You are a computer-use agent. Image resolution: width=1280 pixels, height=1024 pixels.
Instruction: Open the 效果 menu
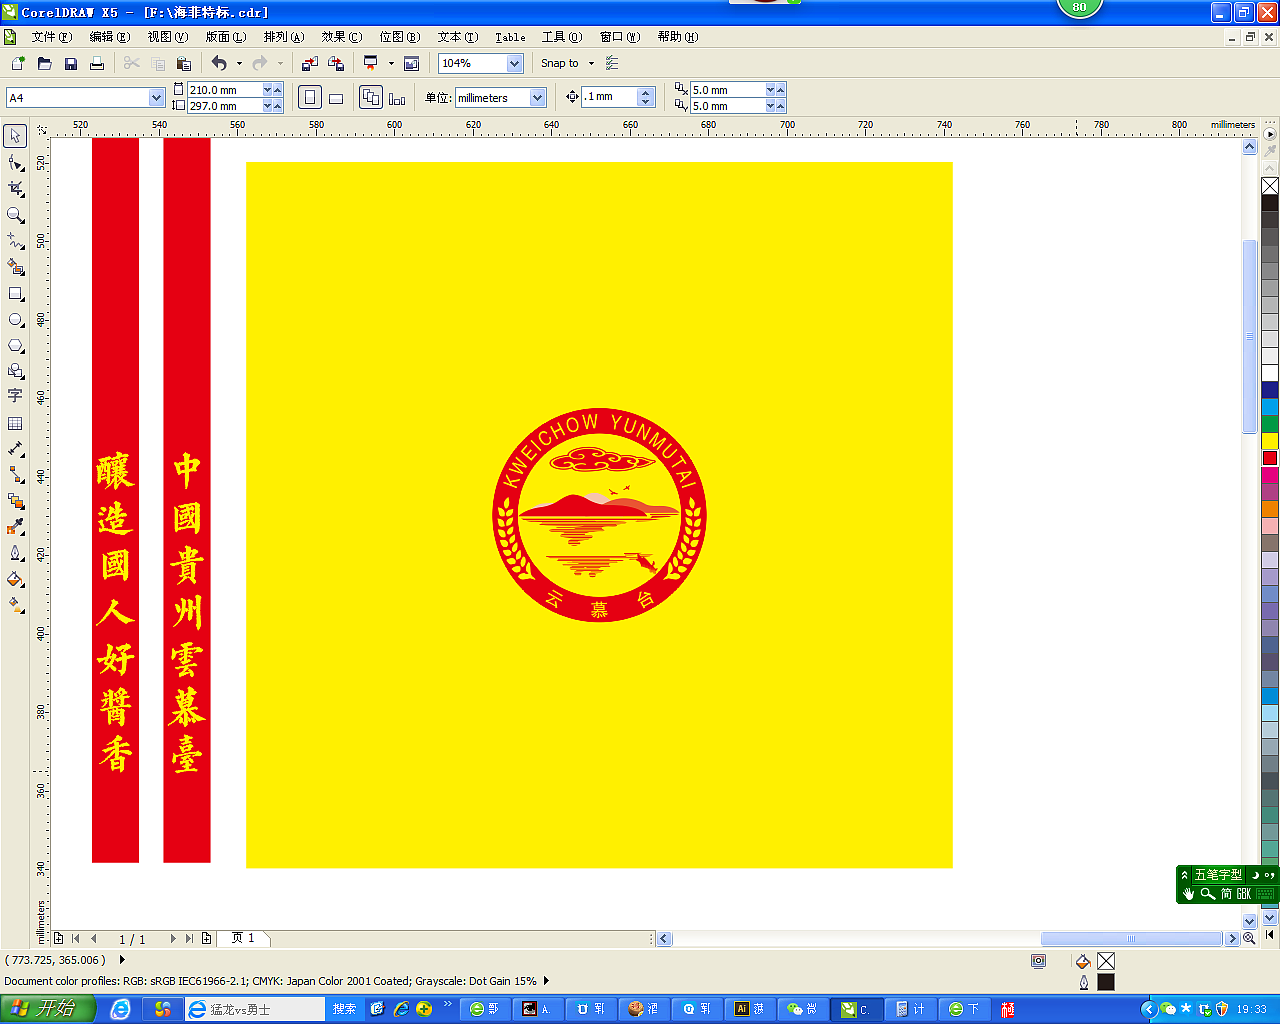click(342, 37)
